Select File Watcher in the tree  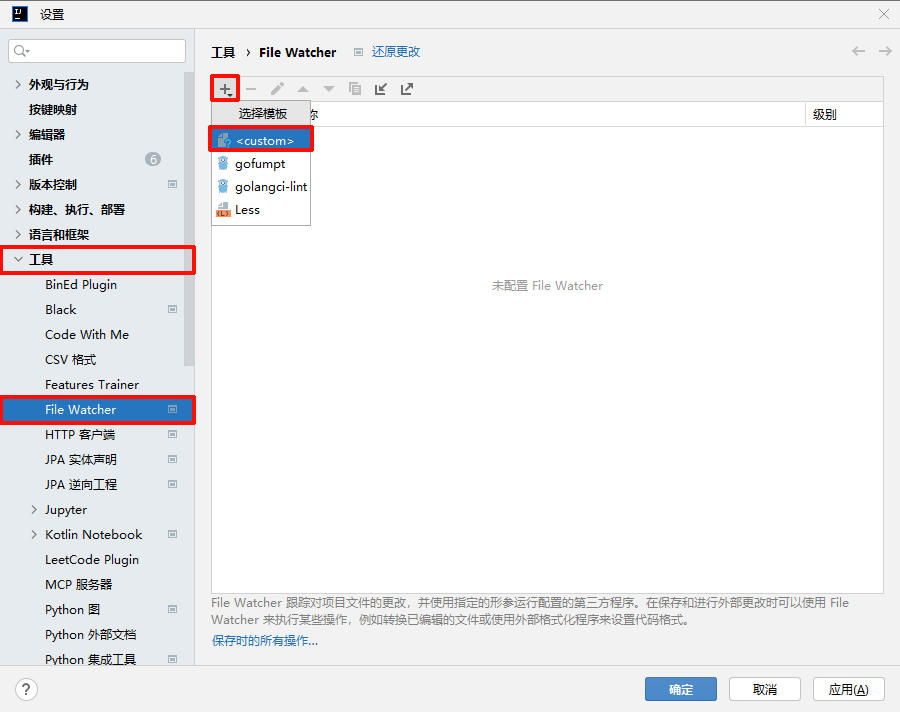click(x=98, y=409)
